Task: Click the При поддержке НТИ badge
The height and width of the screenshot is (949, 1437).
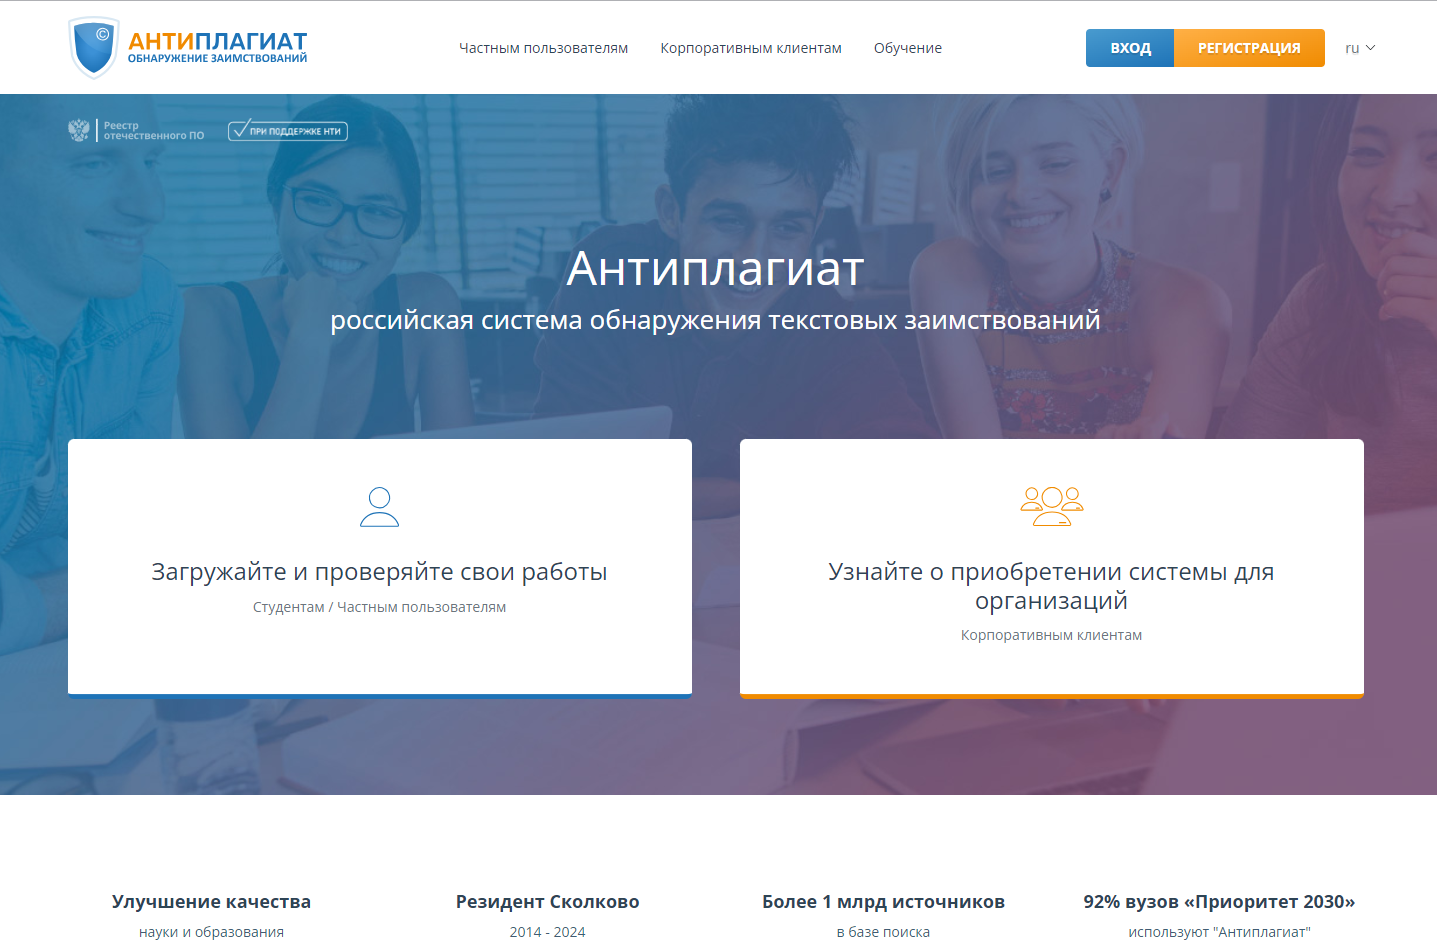Action: (x=288, y=130)
